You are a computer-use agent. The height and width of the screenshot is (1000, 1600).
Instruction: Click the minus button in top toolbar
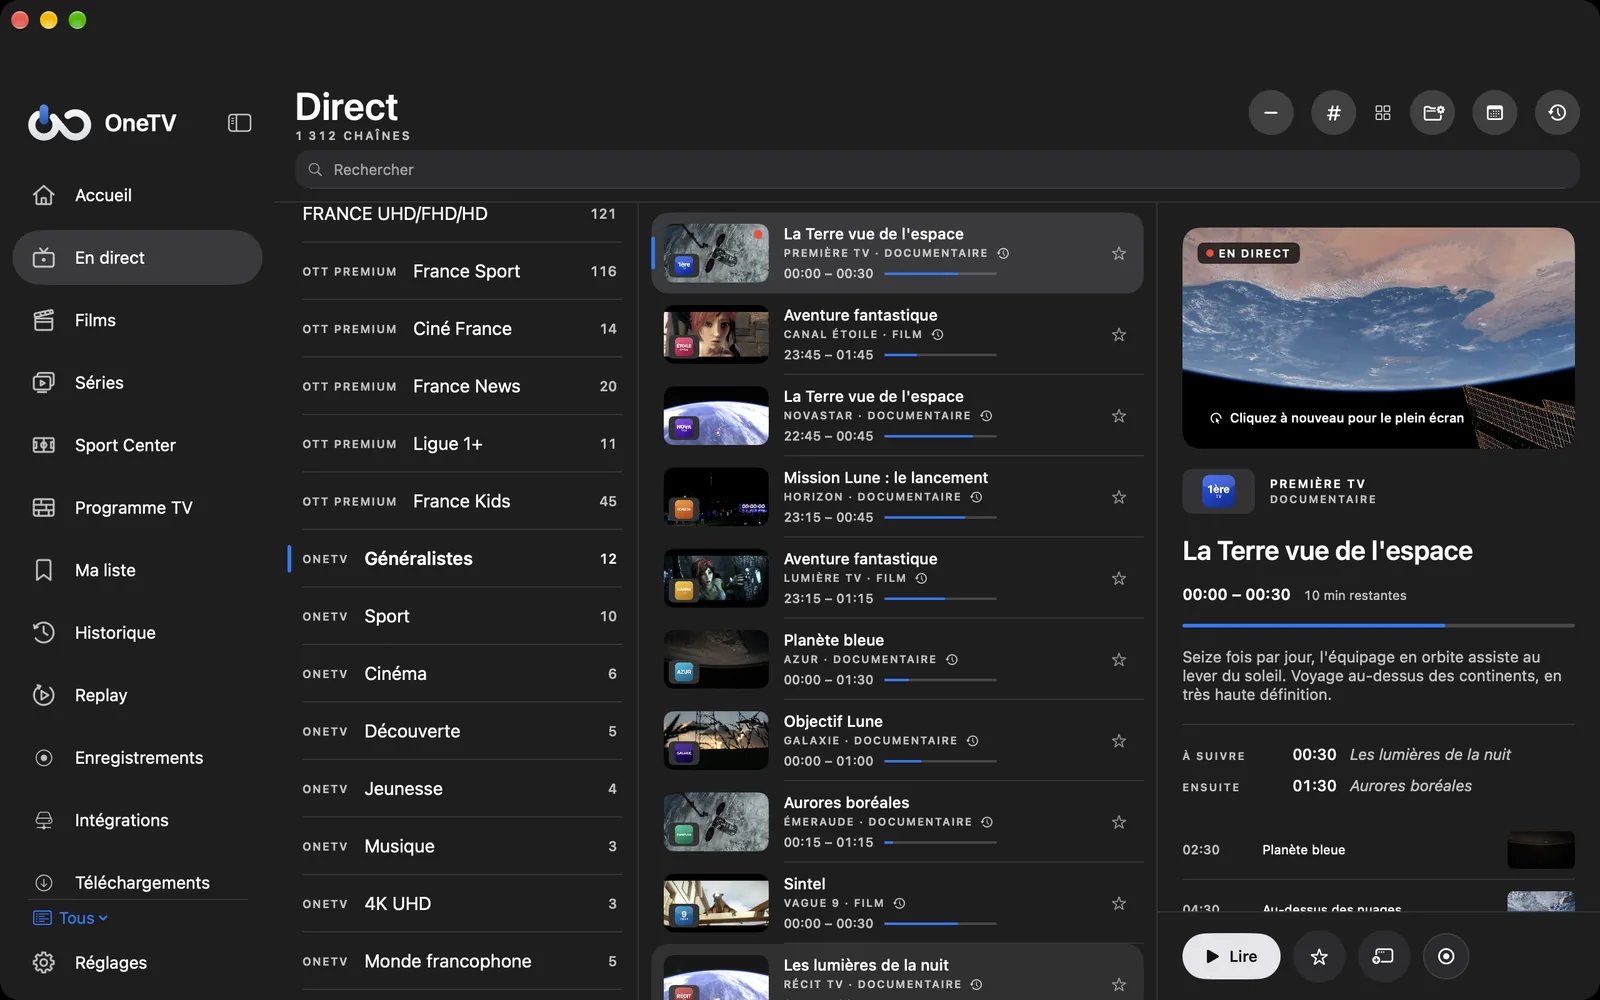pyautogui.click(x=1271, y=113)
